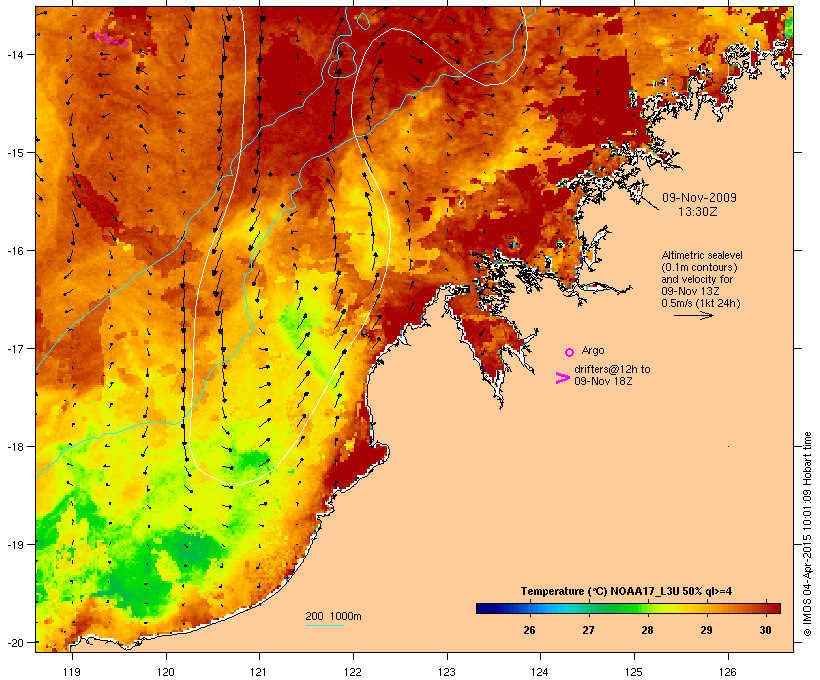Click the '13:30Z' time label
Image resolution: width=820 pixels, height=680 pixels.
(x=698, y=212)
